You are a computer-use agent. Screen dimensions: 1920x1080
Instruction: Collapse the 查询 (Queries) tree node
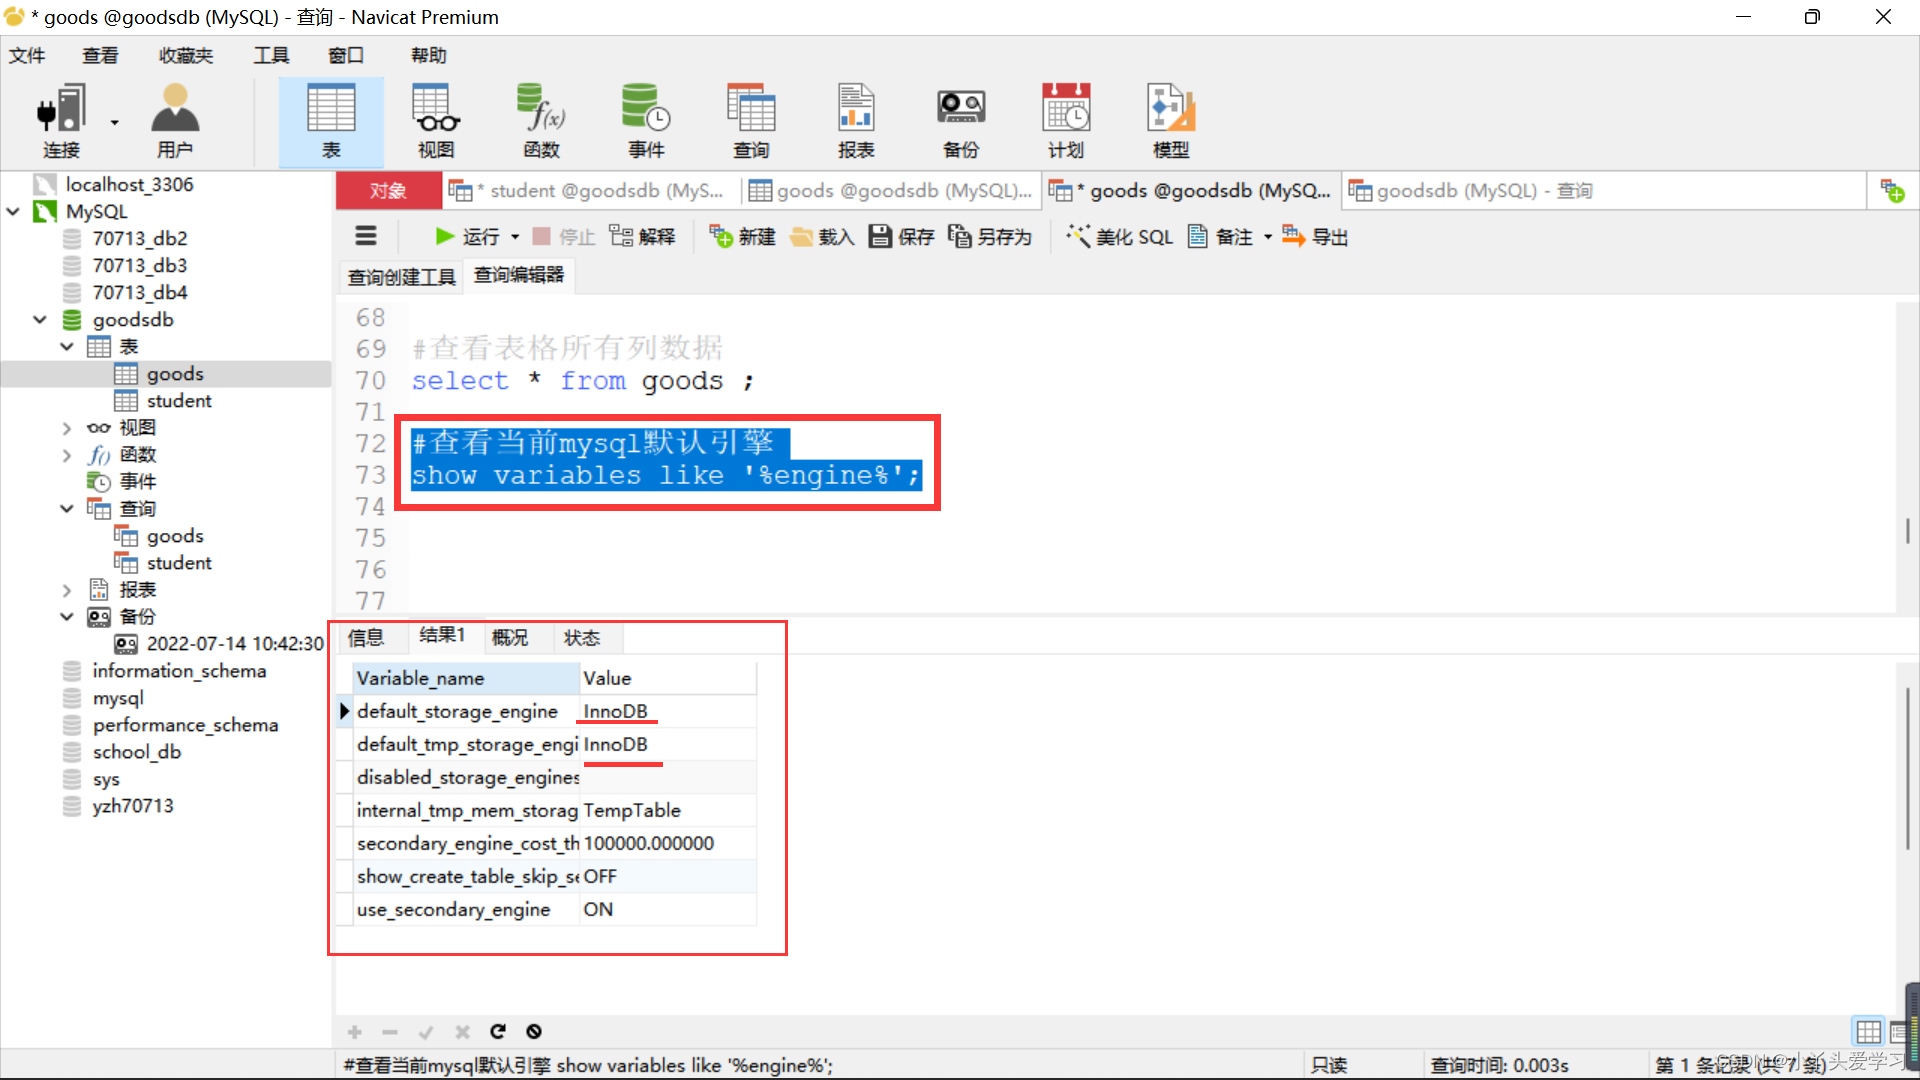[x=67, y=508]
